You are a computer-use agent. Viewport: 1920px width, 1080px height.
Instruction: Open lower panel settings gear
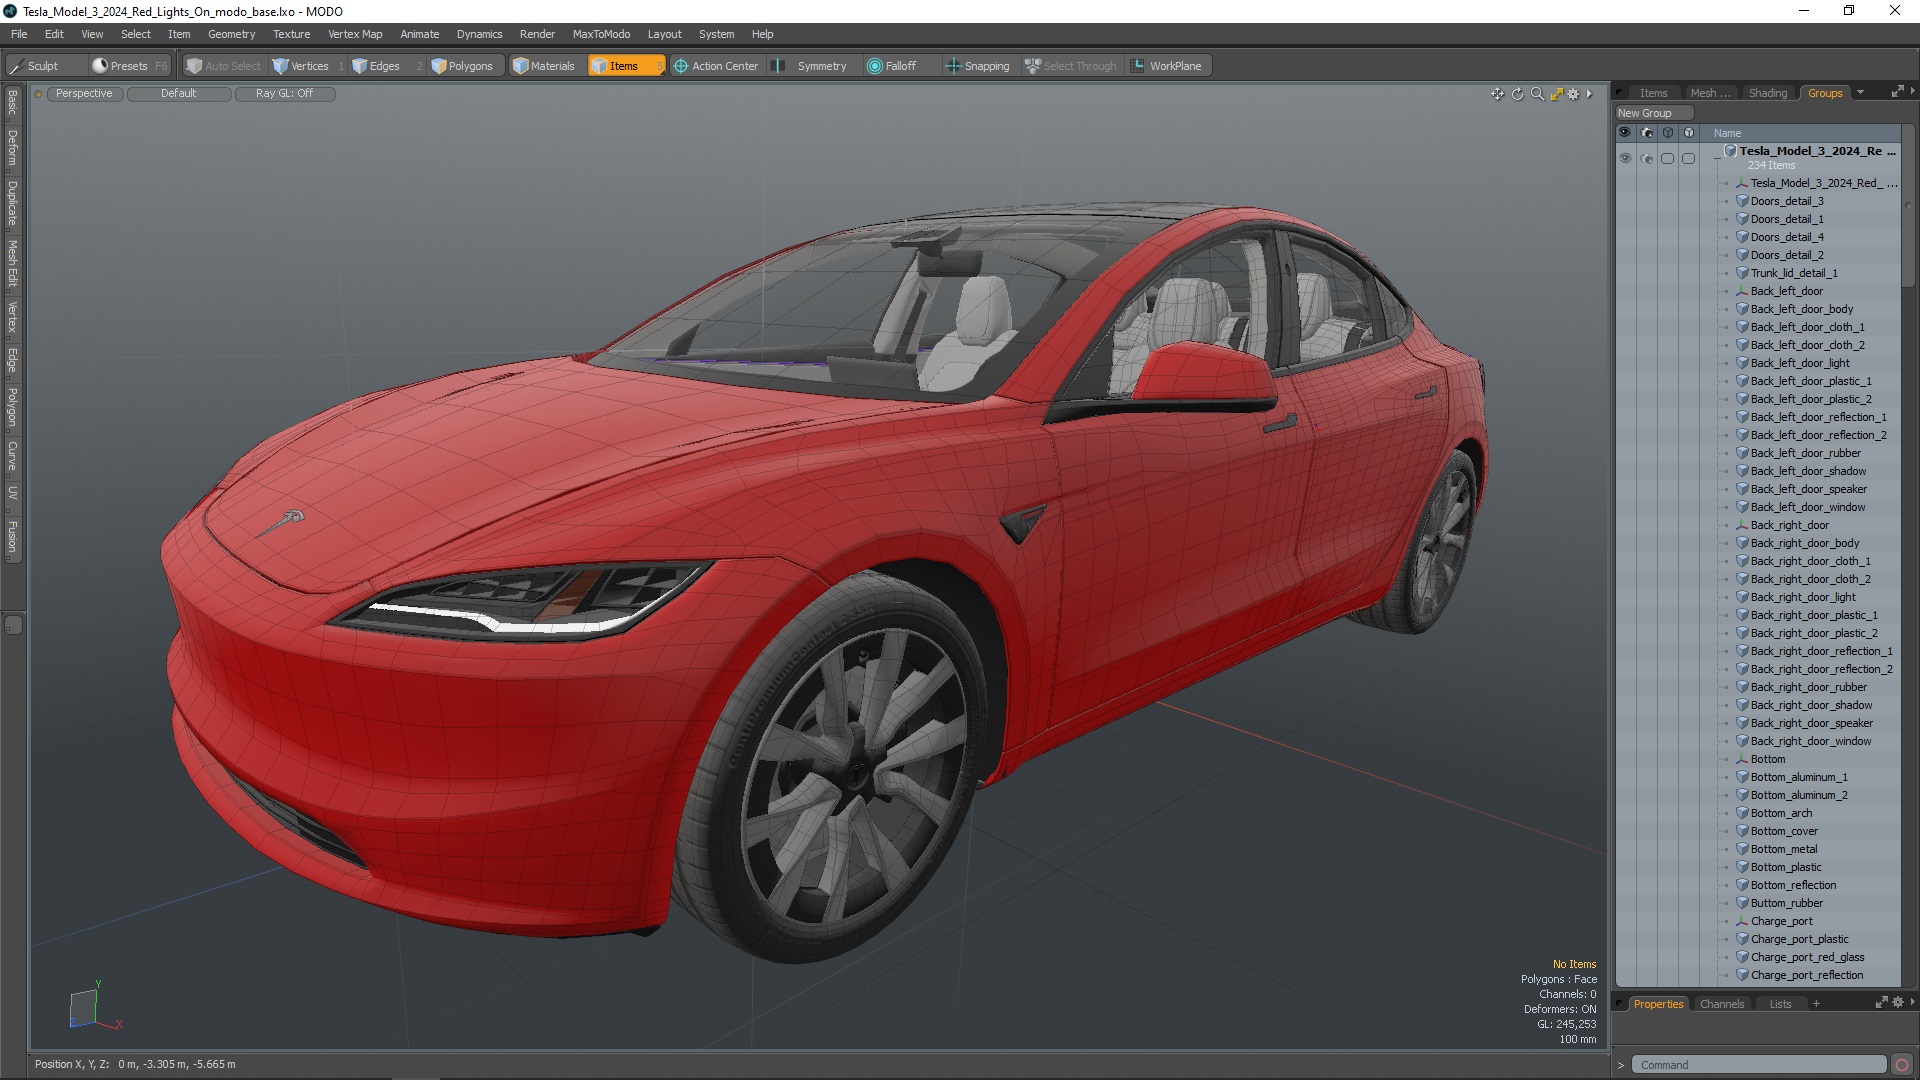(1898, 1002)
